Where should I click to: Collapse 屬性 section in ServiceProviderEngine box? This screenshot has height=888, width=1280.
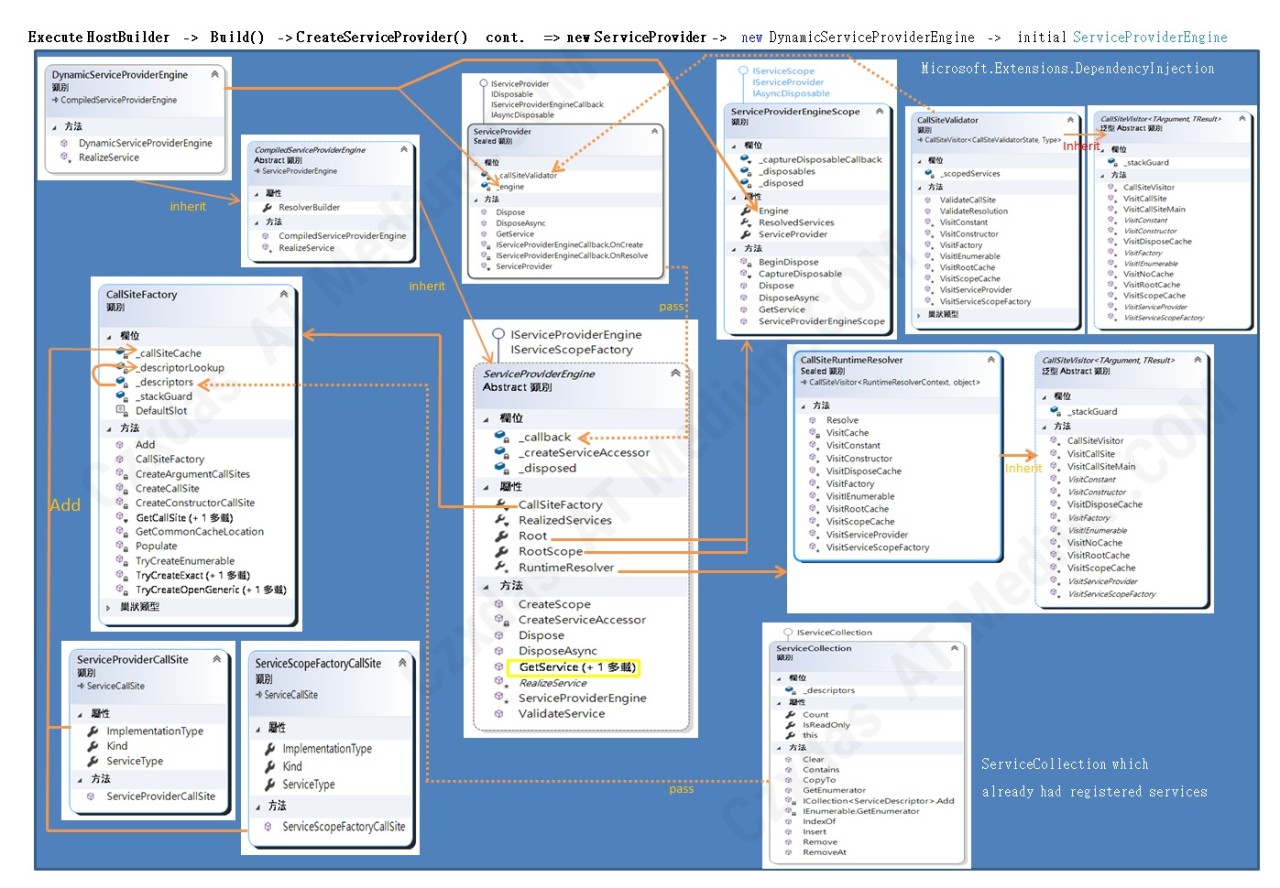487,486
